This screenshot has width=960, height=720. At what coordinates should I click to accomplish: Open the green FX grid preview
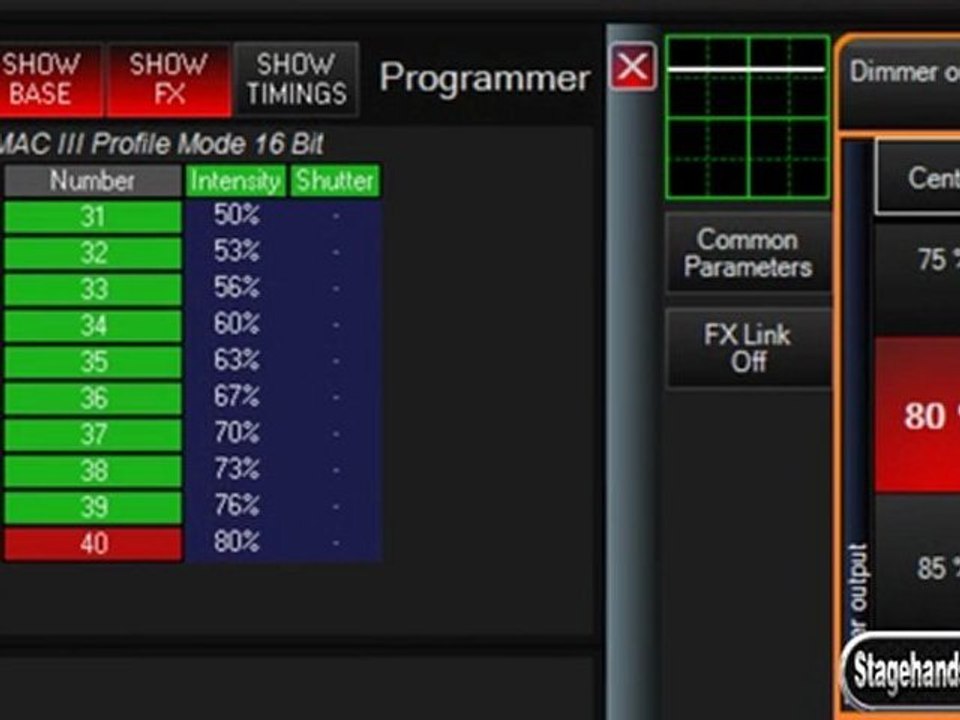(748, 118)
